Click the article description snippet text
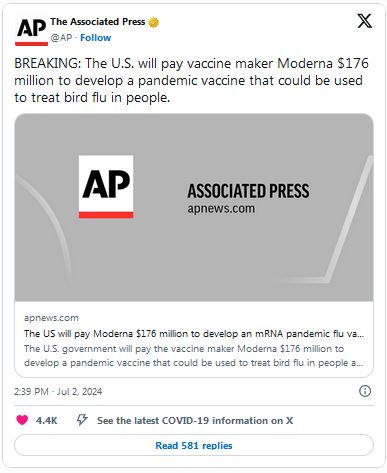 point(194,356)
